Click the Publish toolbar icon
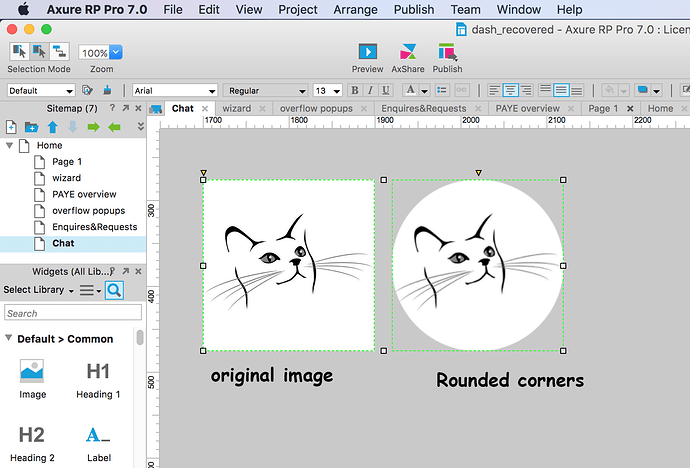 [448, 52]
